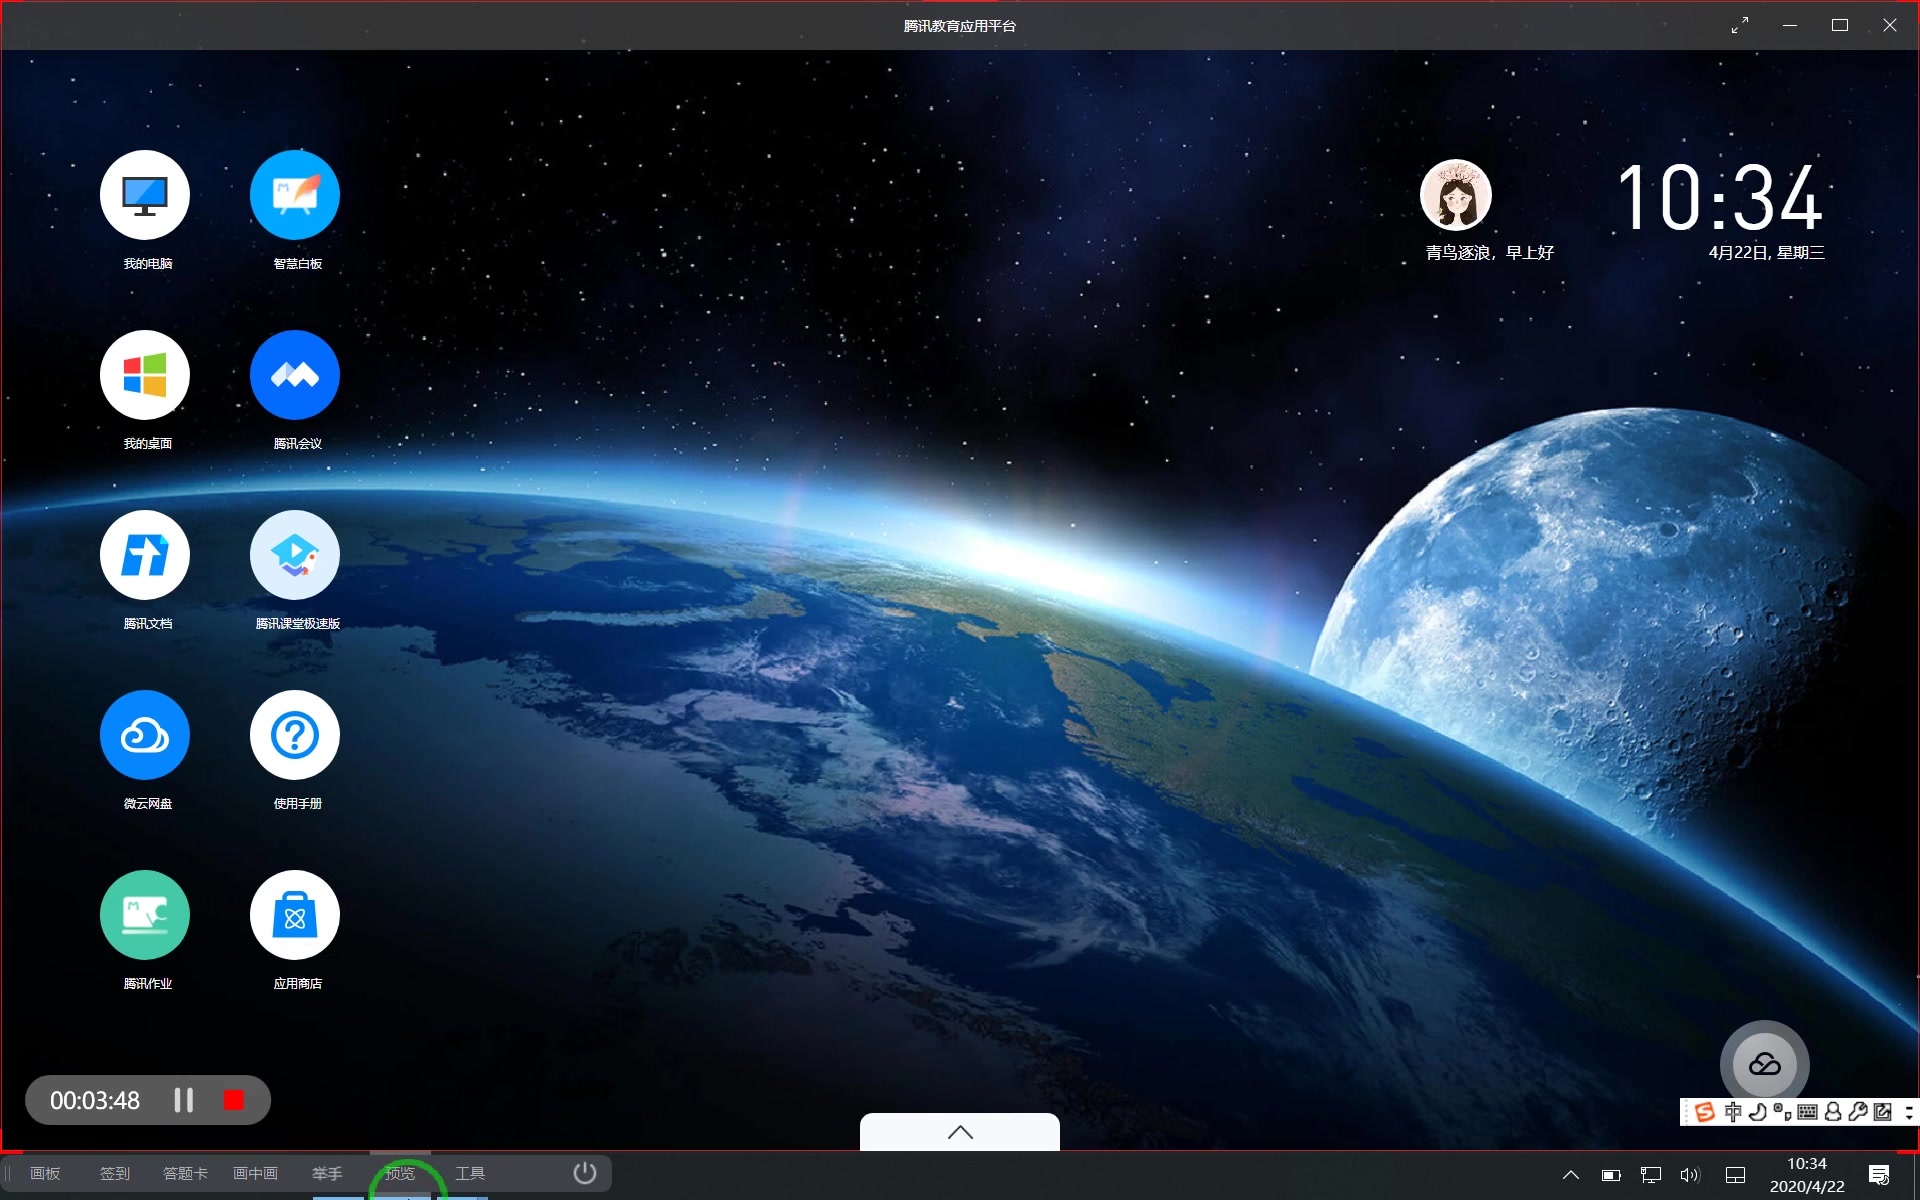
Task: Open Sogou soft keyboard icon
Action: click(1807, 1112)
